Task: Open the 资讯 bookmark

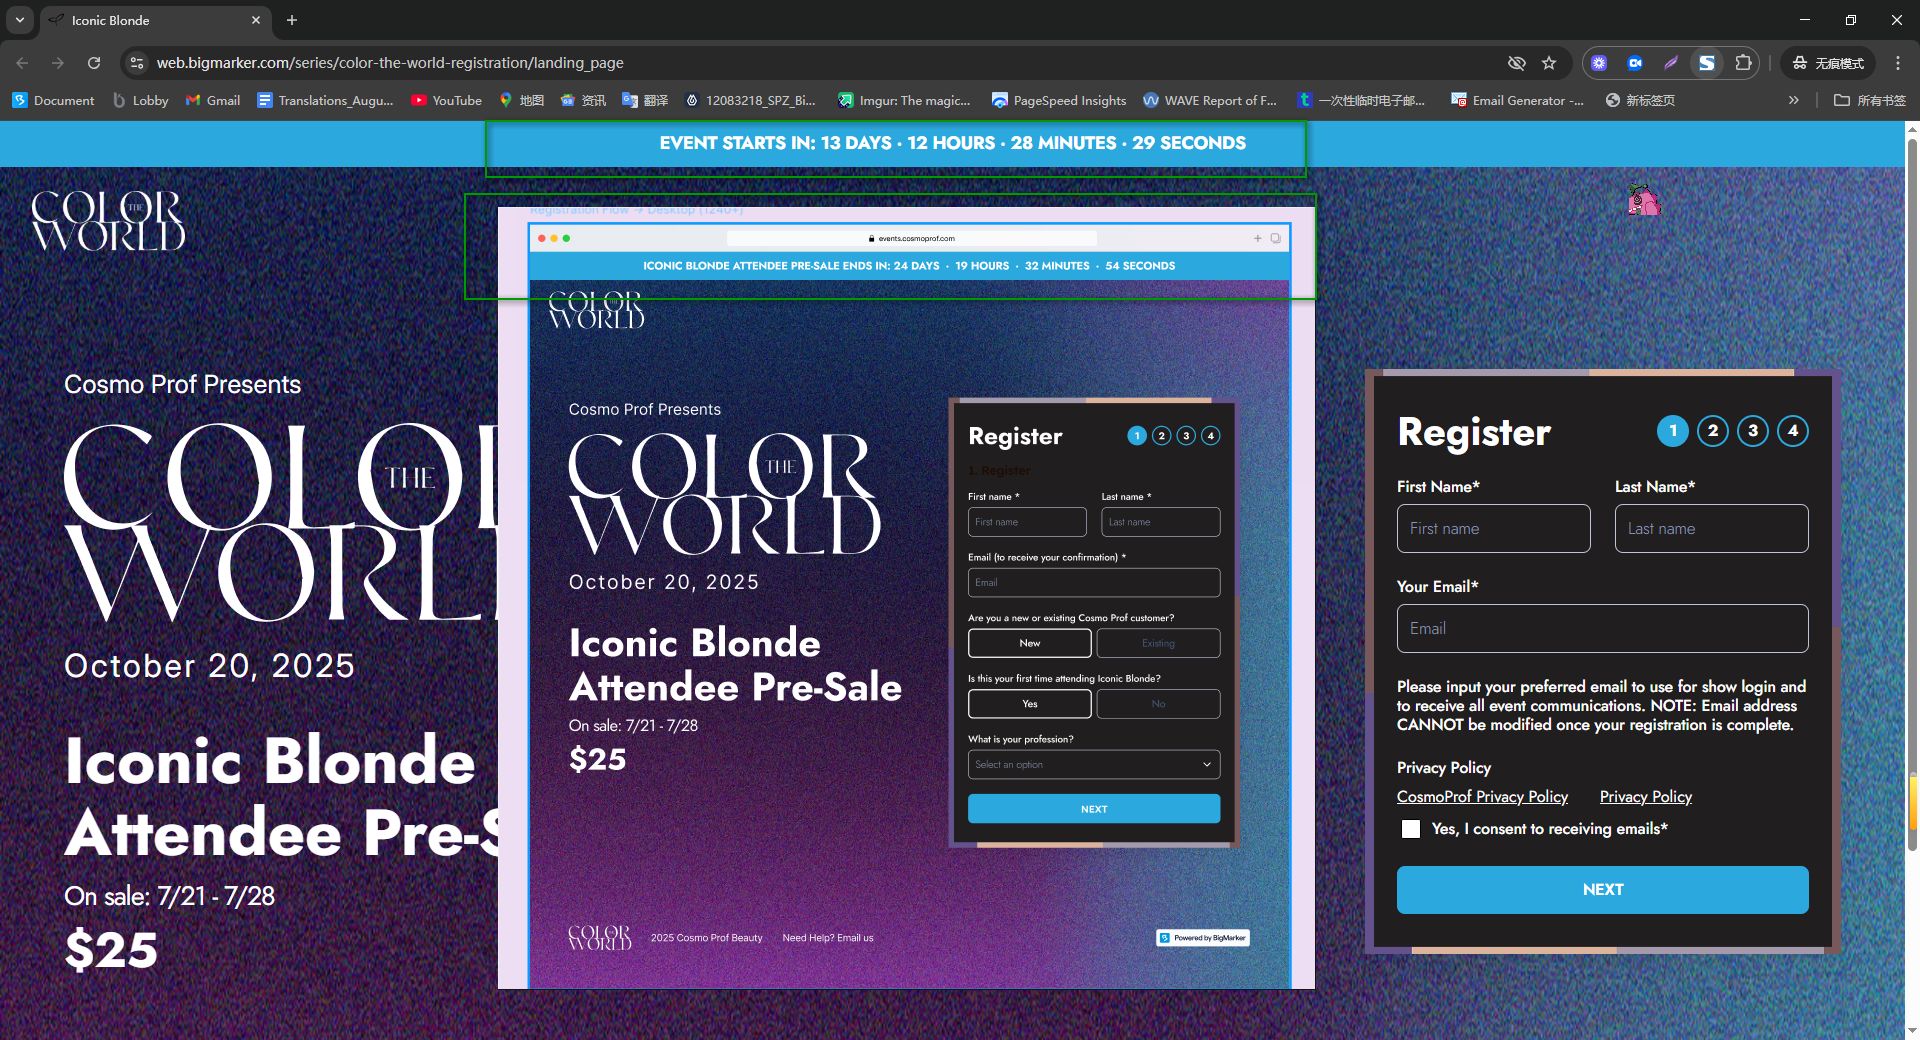Action: 583,100
